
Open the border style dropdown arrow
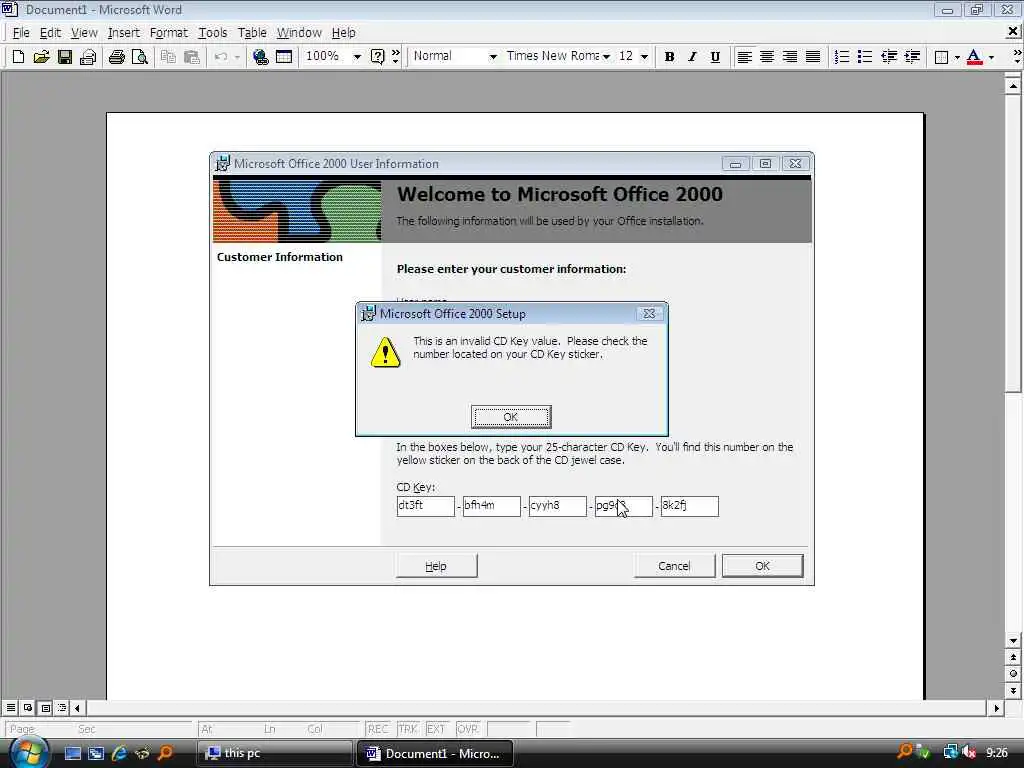click(957, 57)
